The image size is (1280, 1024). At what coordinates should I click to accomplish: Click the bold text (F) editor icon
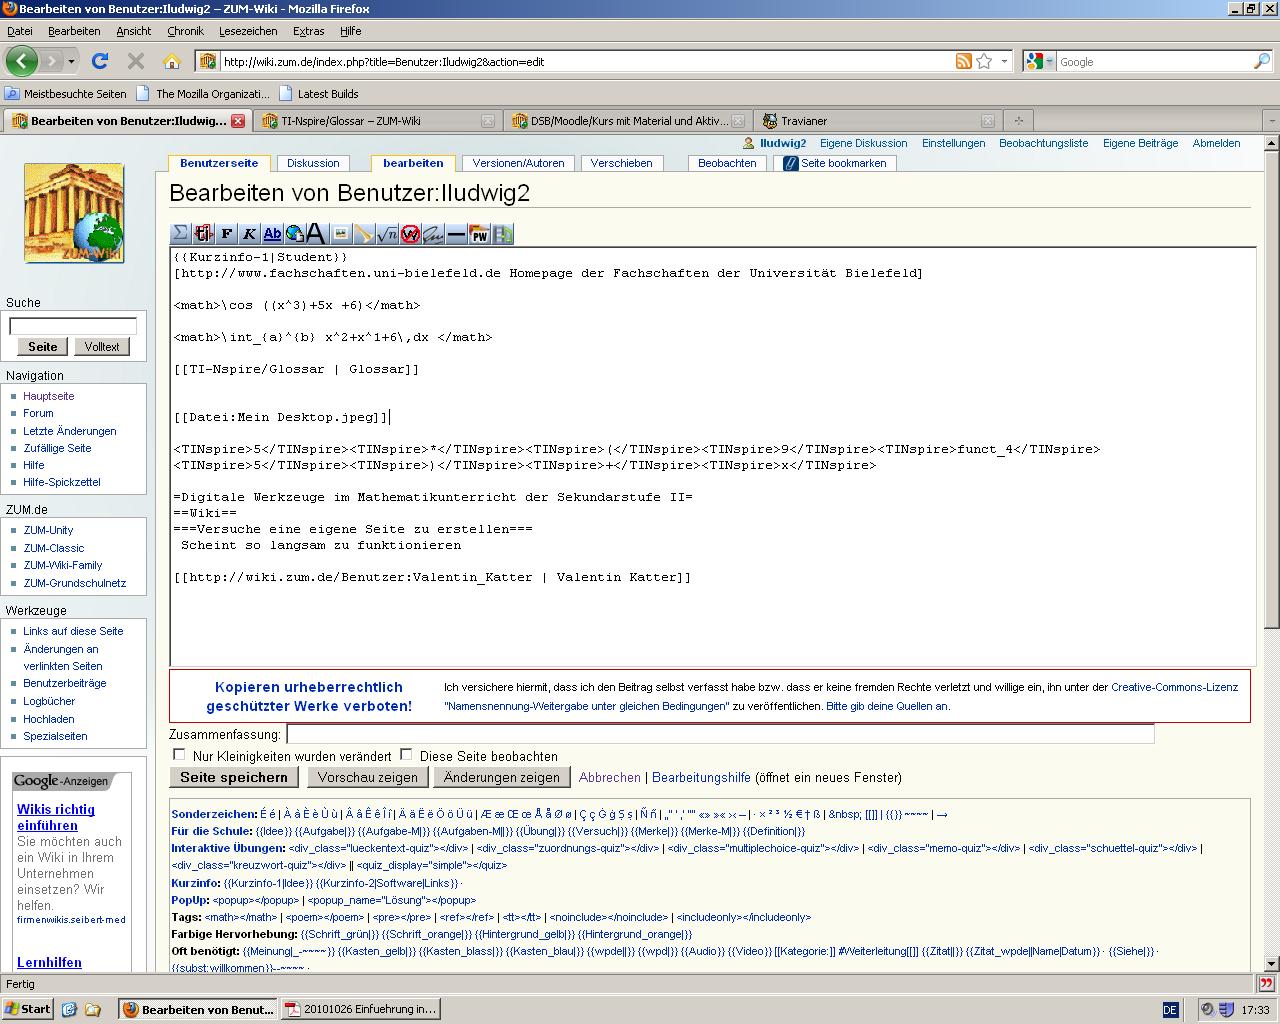pyautogui.click(x=226, y=234)
